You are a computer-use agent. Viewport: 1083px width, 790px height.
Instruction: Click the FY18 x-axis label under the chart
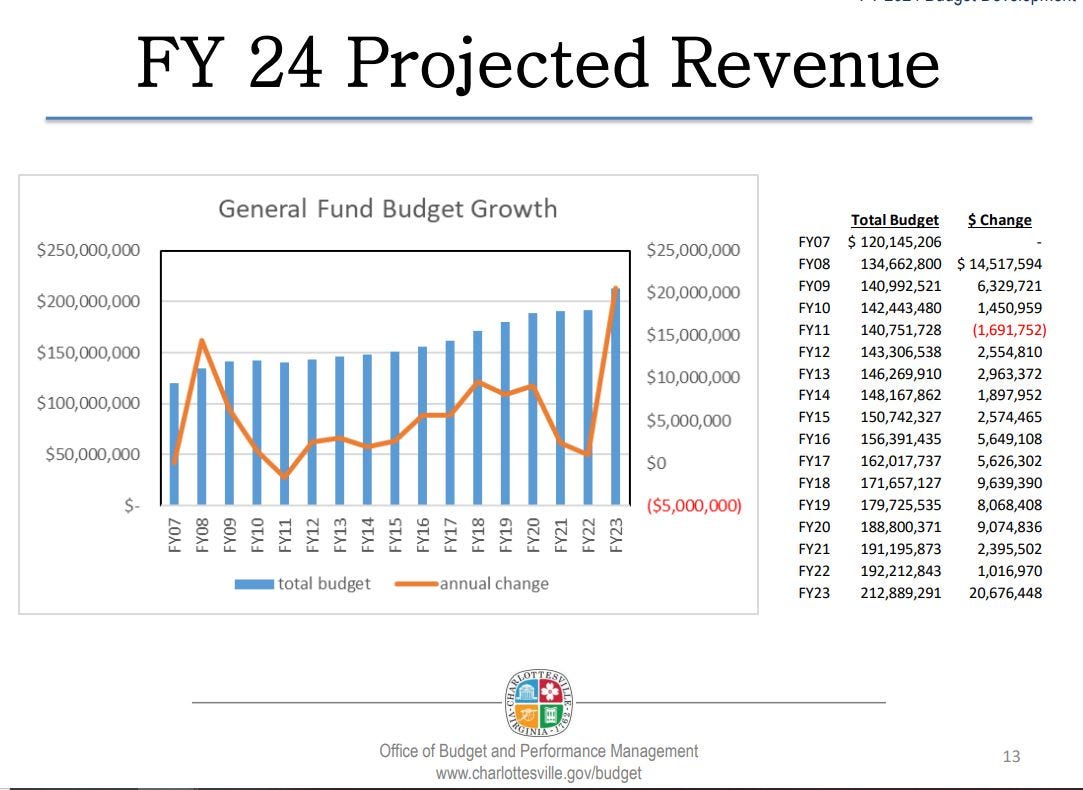477,536
